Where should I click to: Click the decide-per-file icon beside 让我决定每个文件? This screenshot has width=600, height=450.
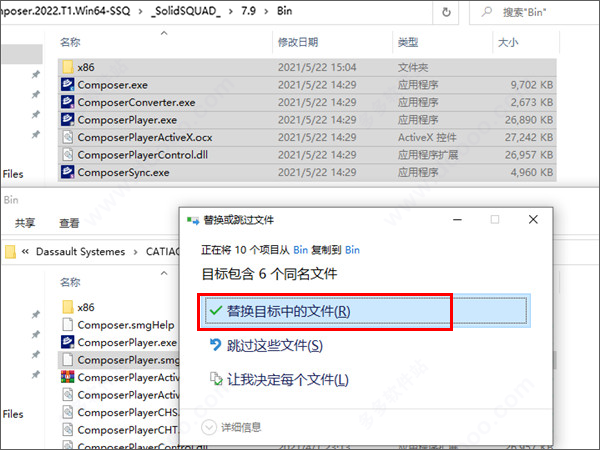216,379
